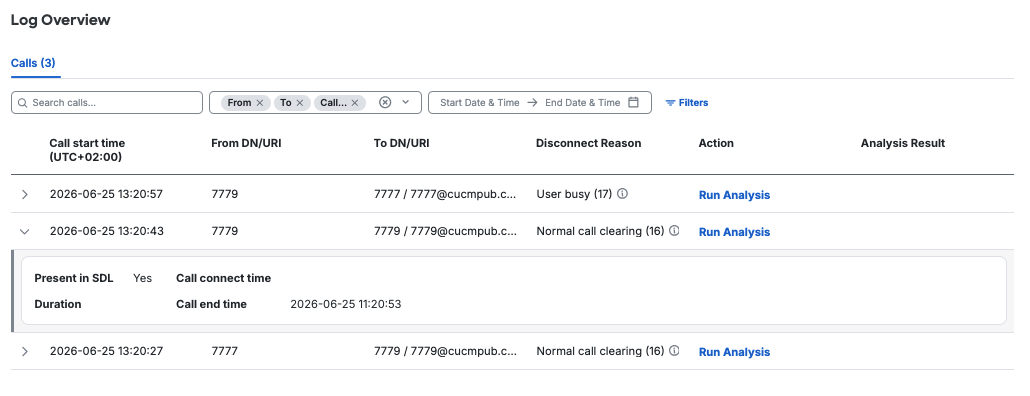Remove the From filter chip

click(259, 102)
